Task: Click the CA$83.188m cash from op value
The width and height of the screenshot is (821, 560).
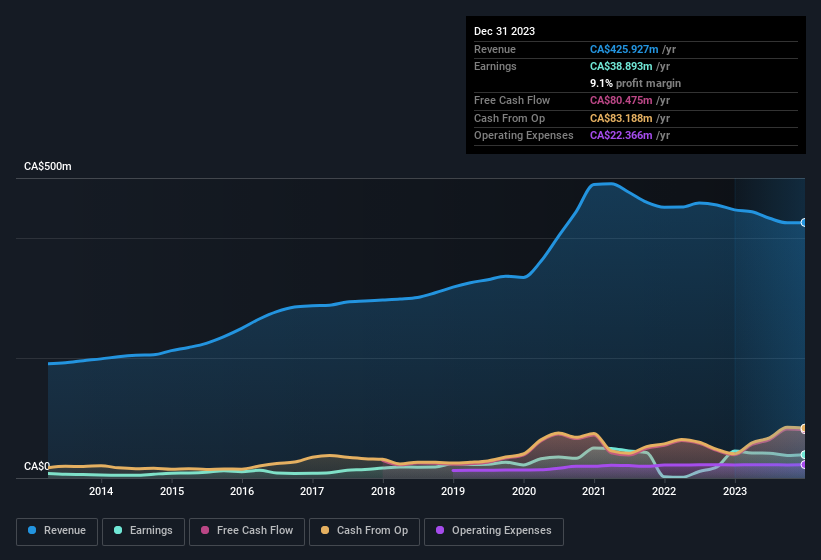Action: pyautogui.click(x=621, y=118)
